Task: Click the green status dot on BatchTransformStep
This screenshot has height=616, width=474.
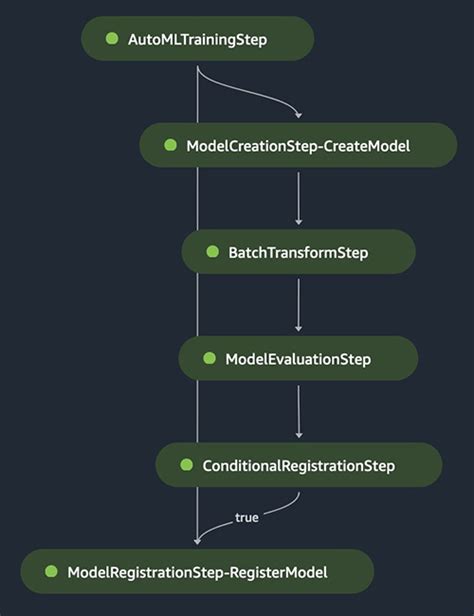Action: tap(212, 251)
